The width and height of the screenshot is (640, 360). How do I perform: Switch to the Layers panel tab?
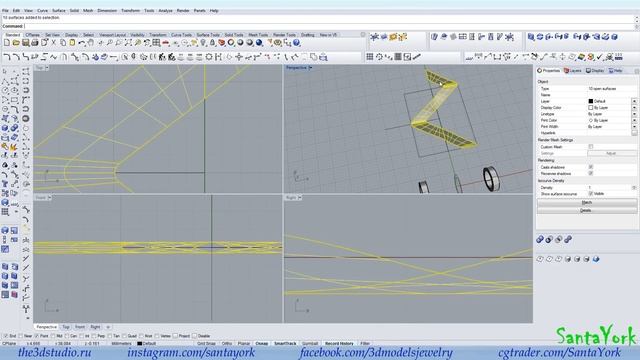click(x=573, y=71)
